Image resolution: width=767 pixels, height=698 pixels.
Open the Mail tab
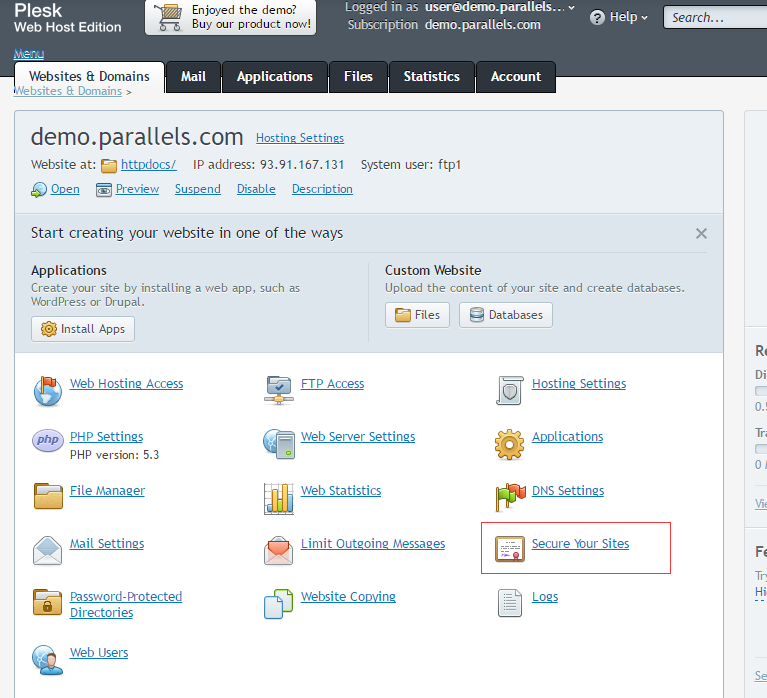193,77
